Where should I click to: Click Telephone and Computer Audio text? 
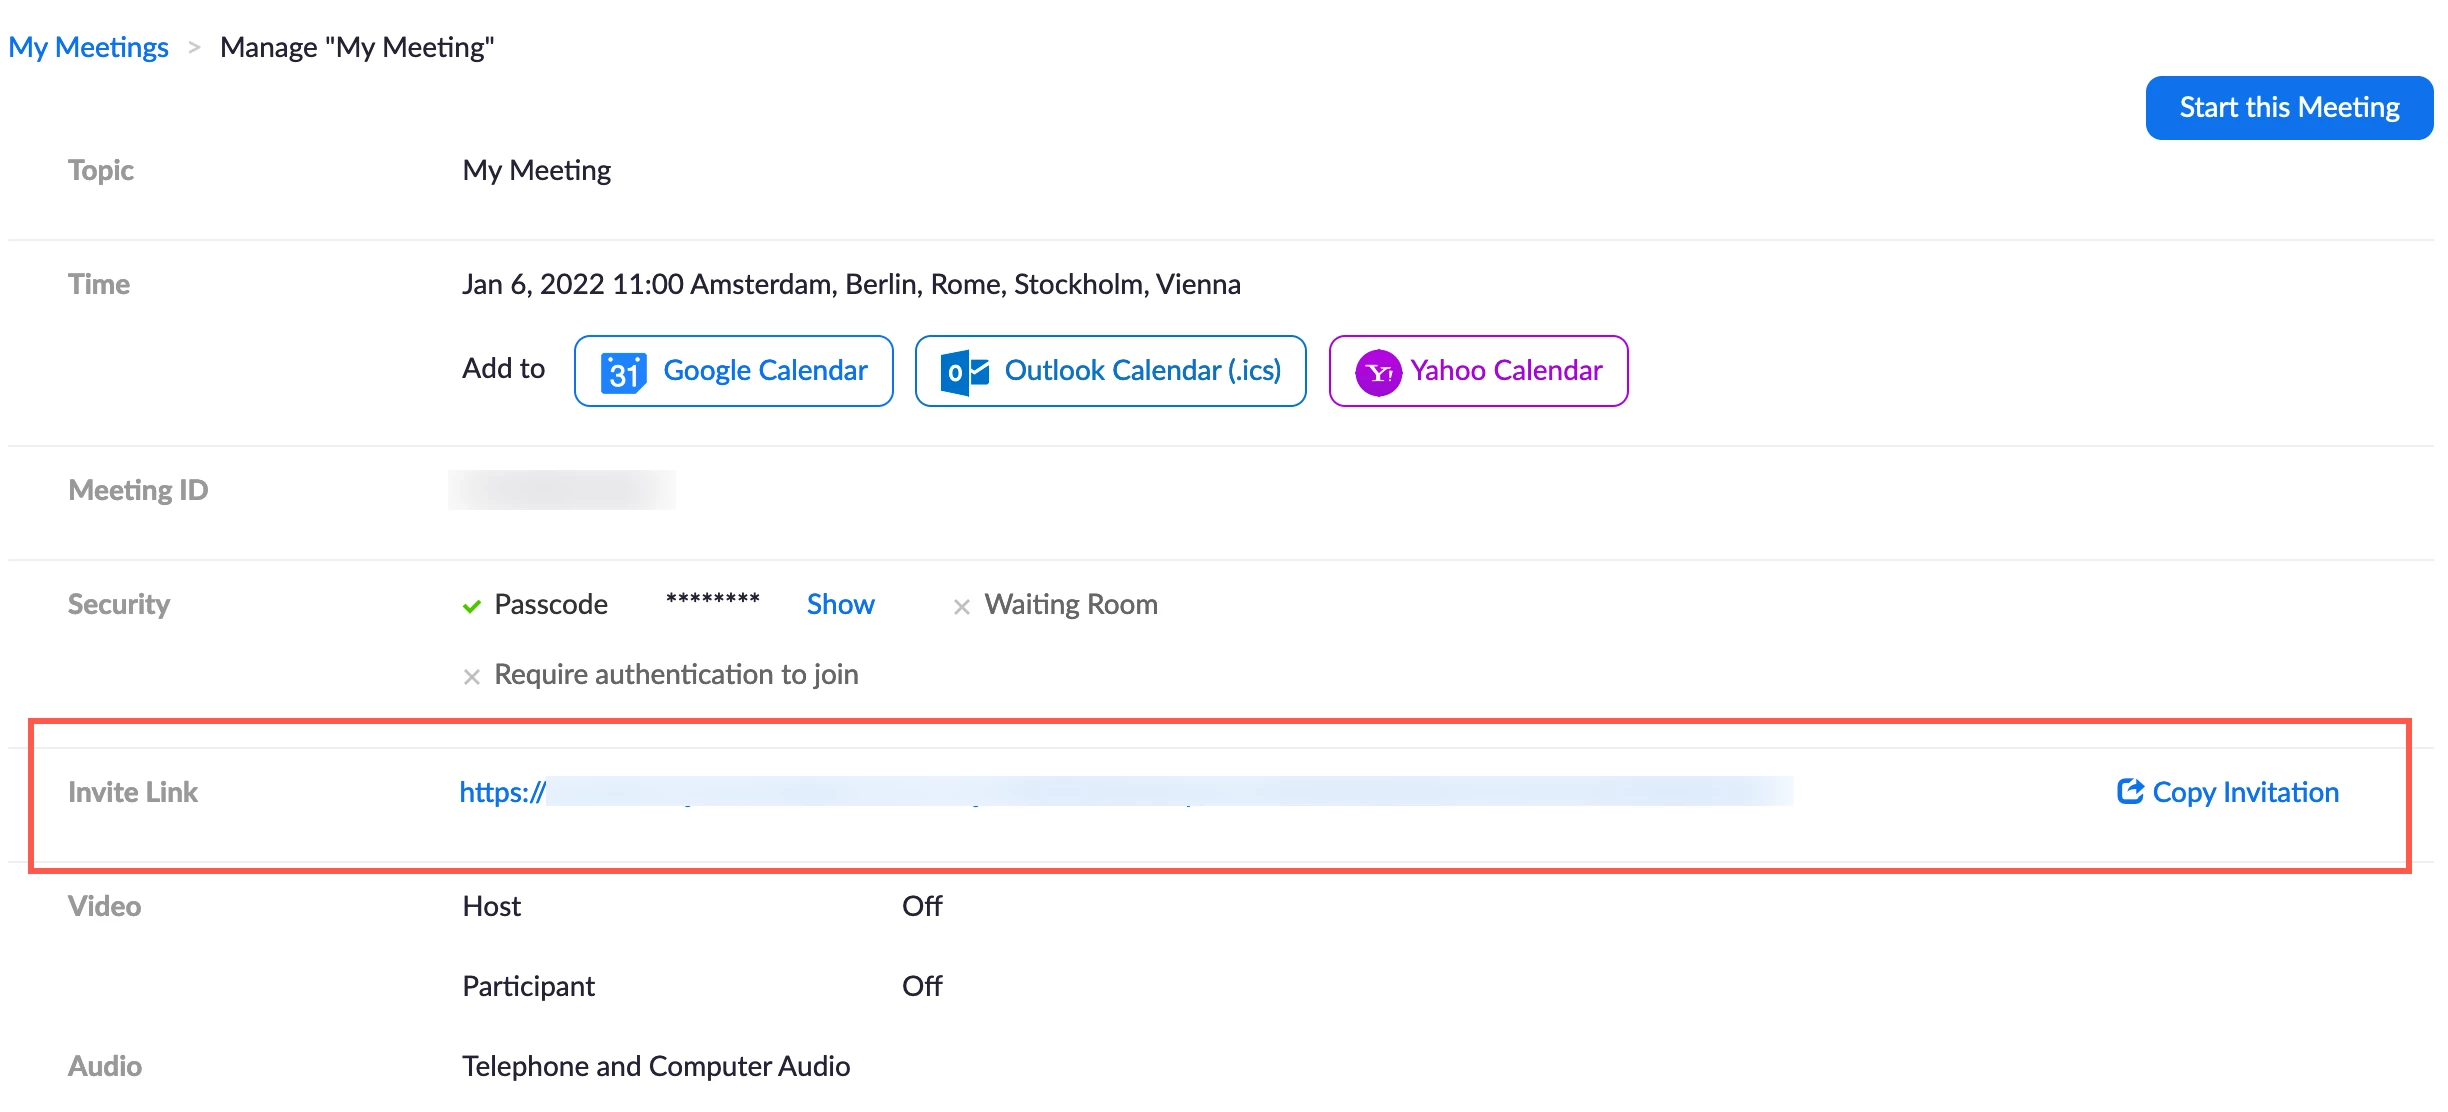656,1066
